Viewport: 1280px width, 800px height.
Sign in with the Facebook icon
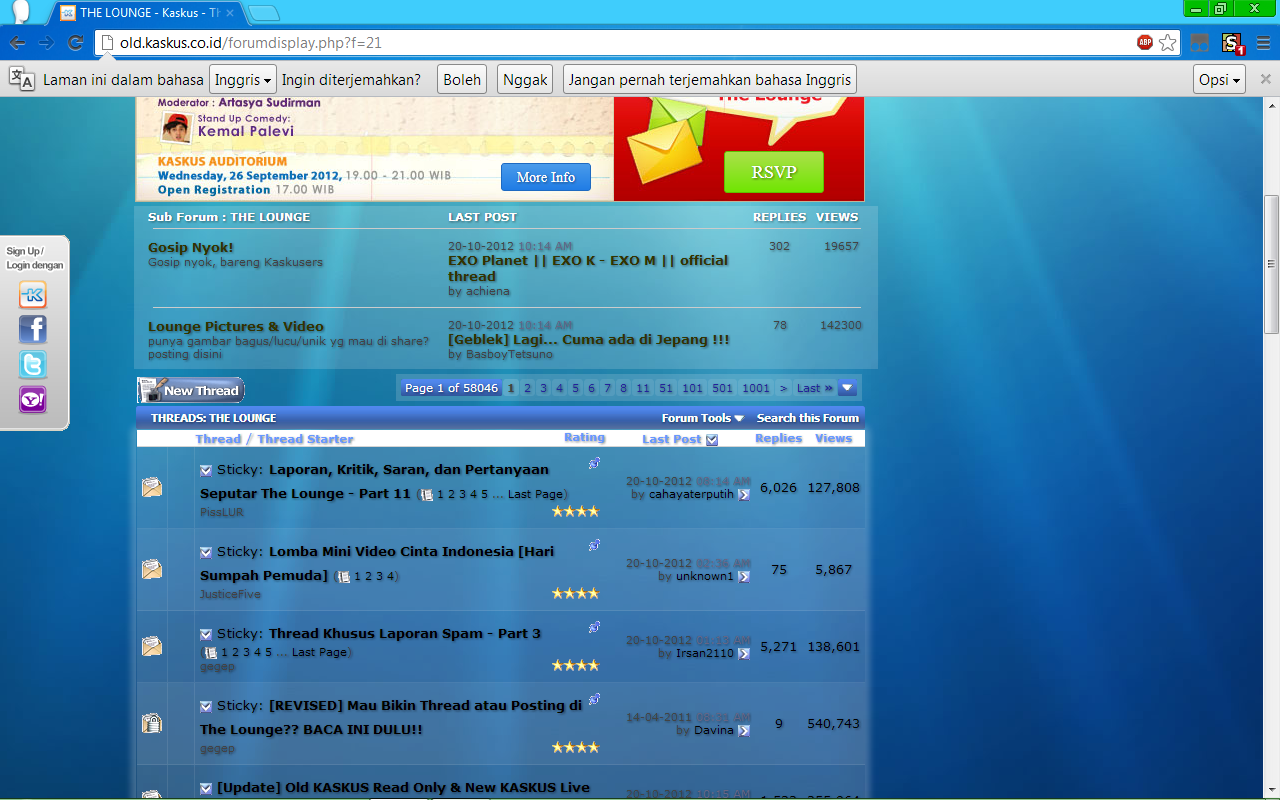[33, 330]
